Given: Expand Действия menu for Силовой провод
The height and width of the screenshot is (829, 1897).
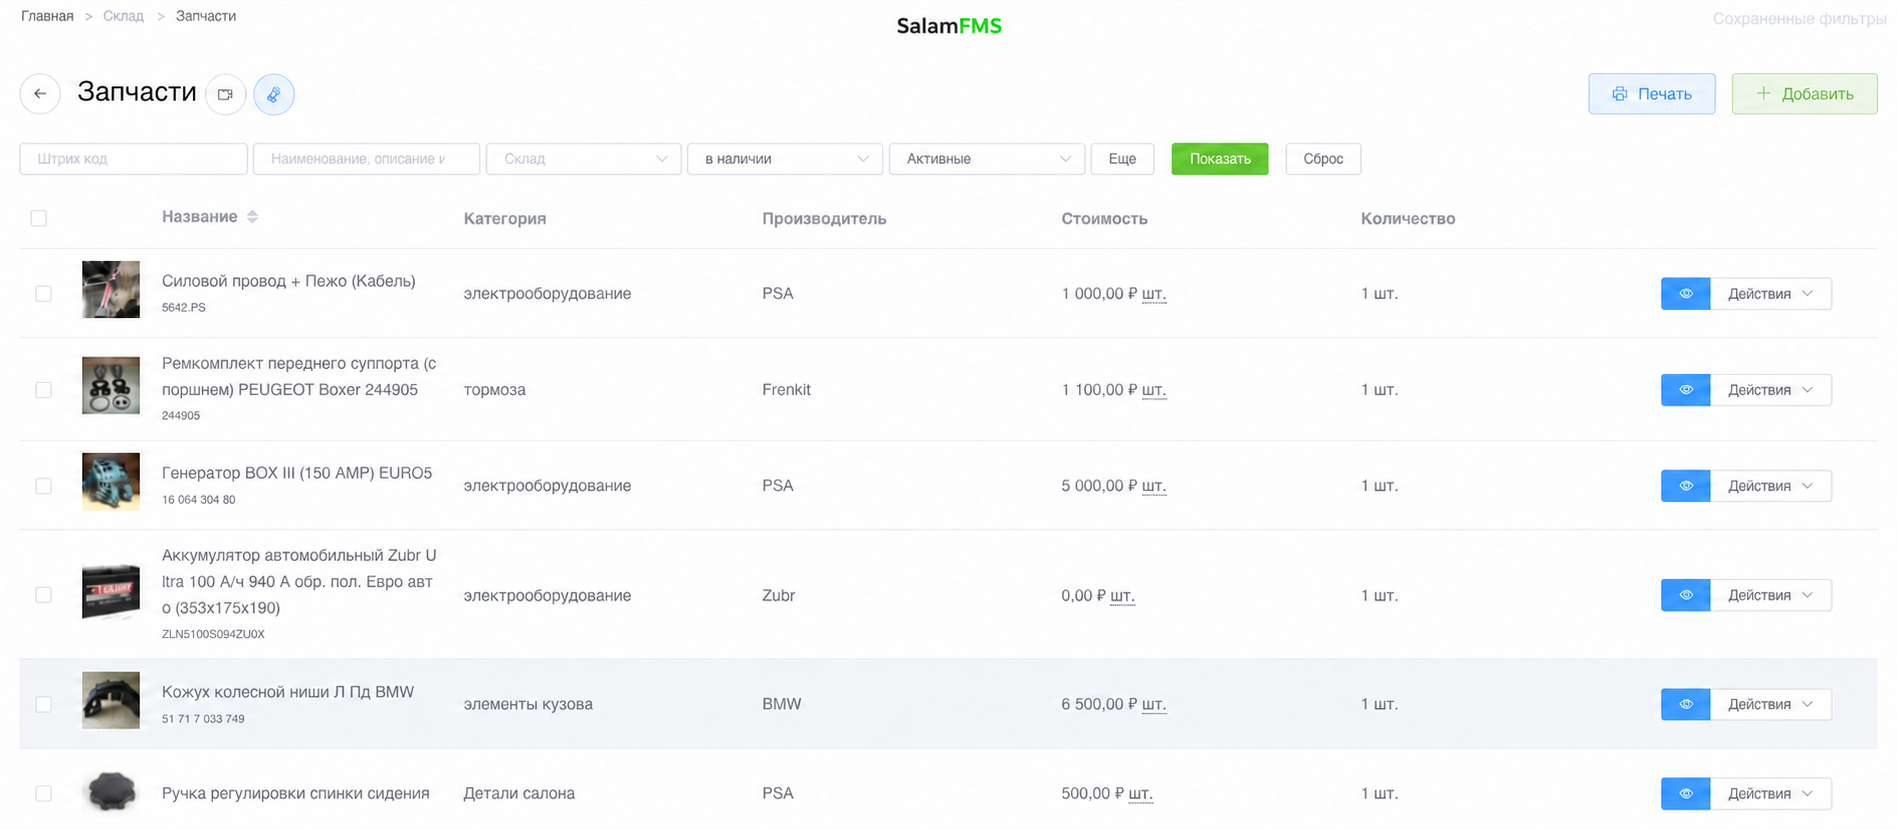Looking at the screenshot, I should [x=1770, y=294].
